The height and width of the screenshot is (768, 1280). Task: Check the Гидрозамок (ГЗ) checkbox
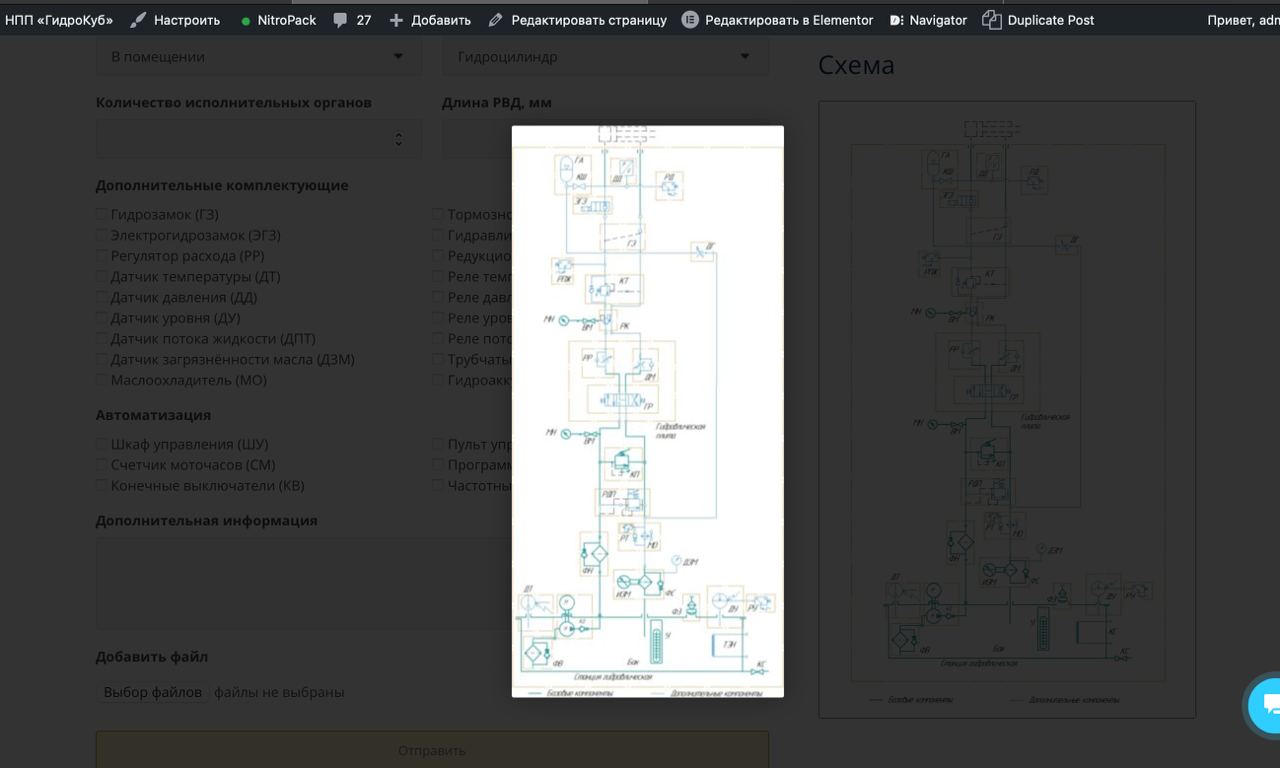coord(102,214)
